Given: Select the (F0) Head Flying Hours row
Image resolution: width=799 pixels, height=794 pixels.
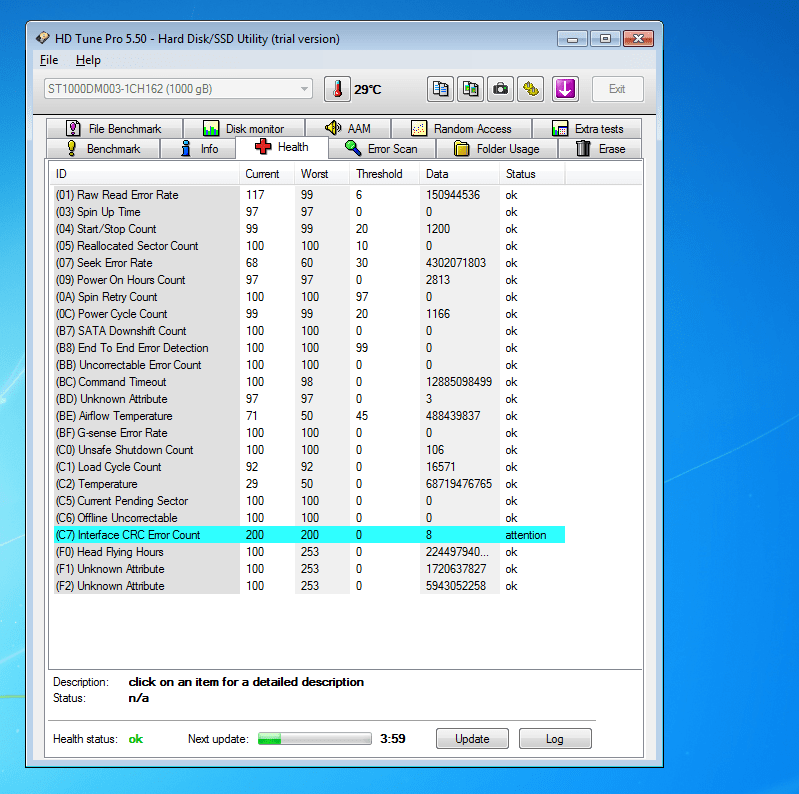Looking at the screenshot, I should [x=309, y=551].
